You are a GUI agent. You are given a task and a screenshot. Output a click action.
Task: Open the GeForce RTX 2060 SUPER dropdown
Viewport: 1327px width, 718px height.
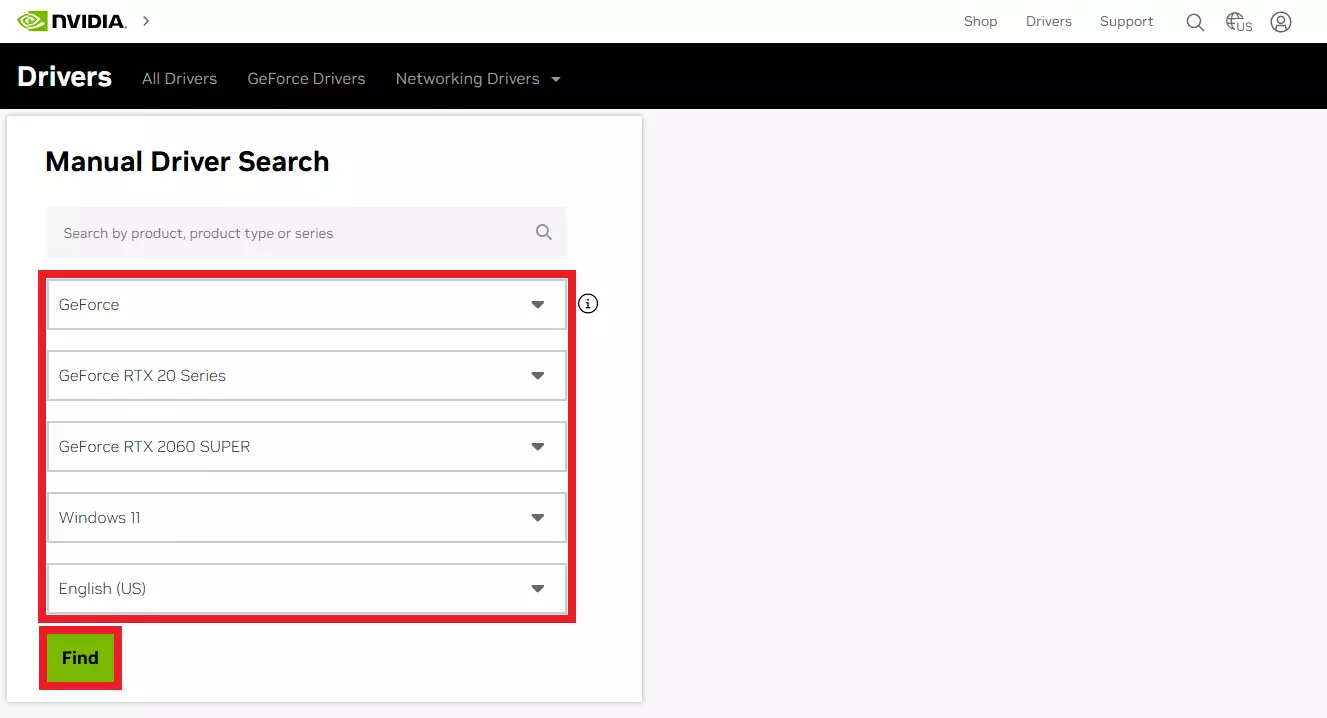tap(306, 446)
